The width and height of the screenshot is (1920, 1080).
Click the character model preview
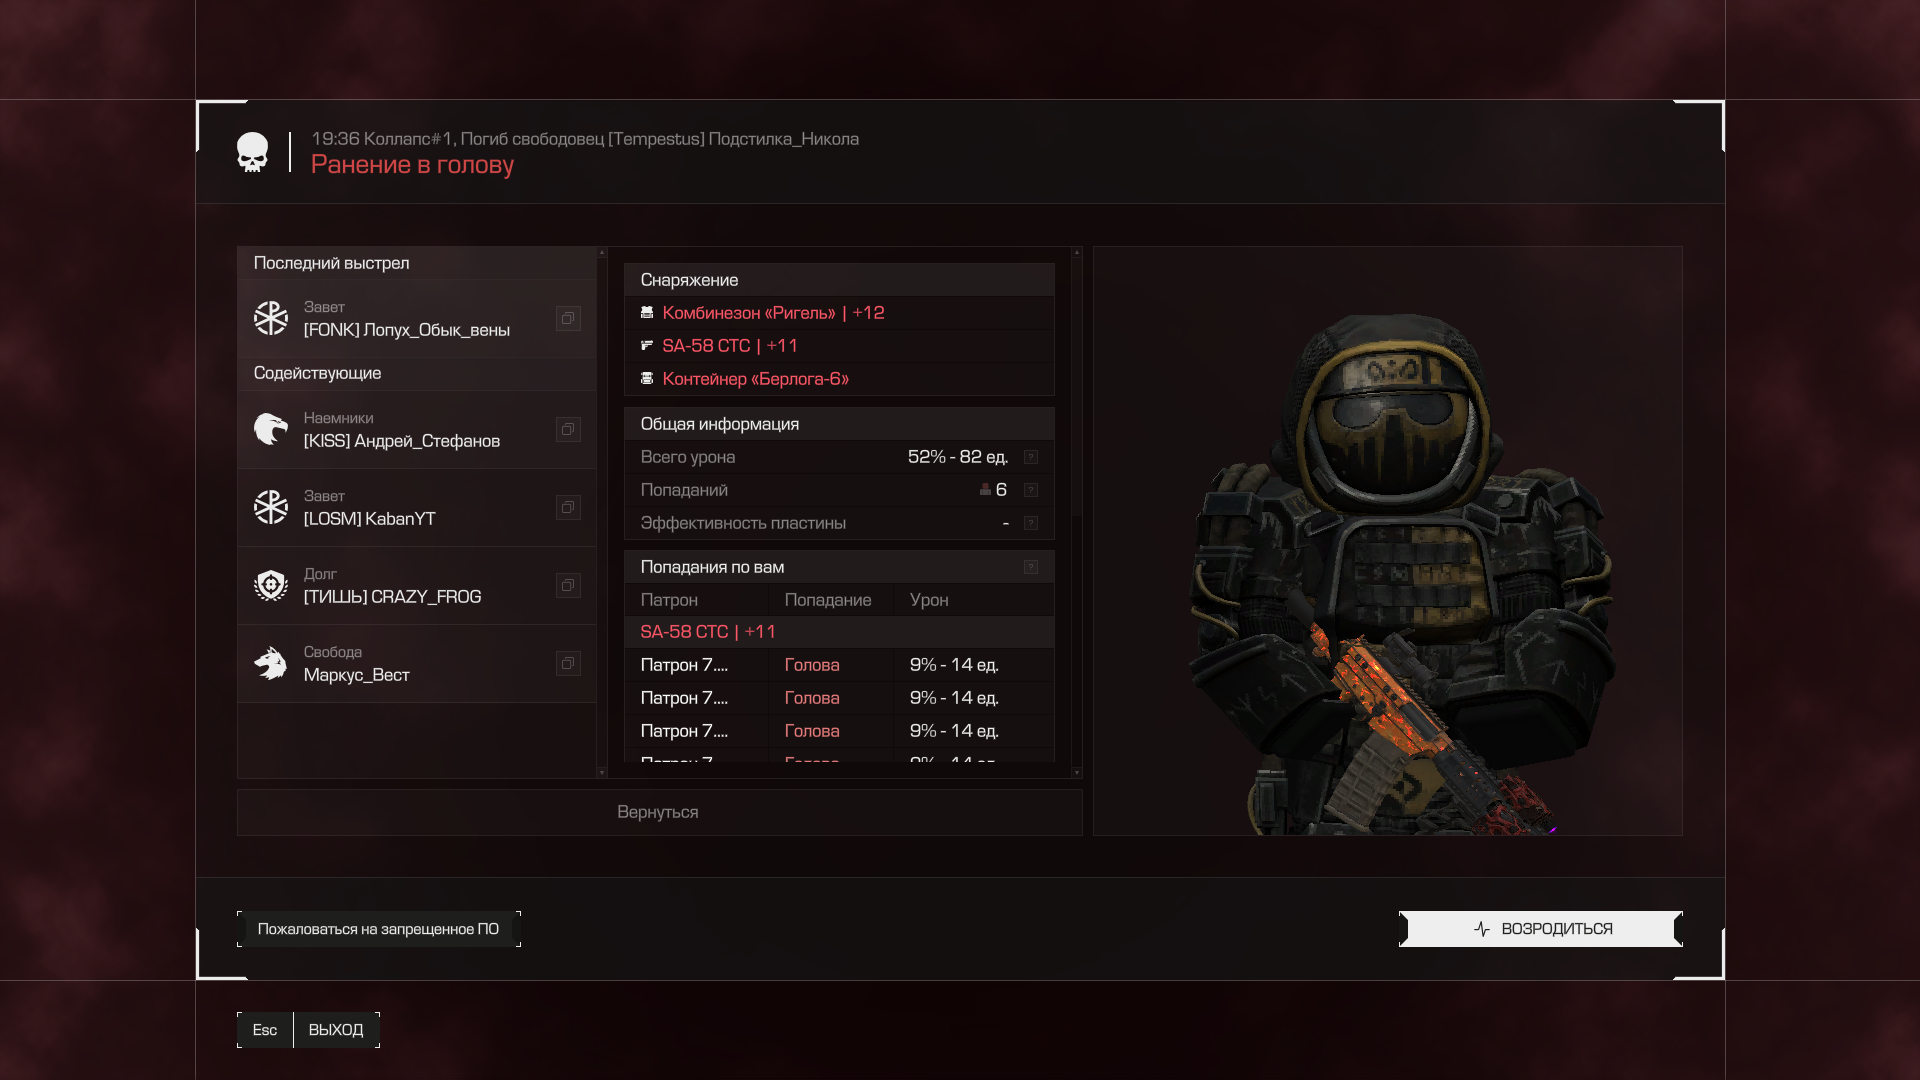[1388, 541]
